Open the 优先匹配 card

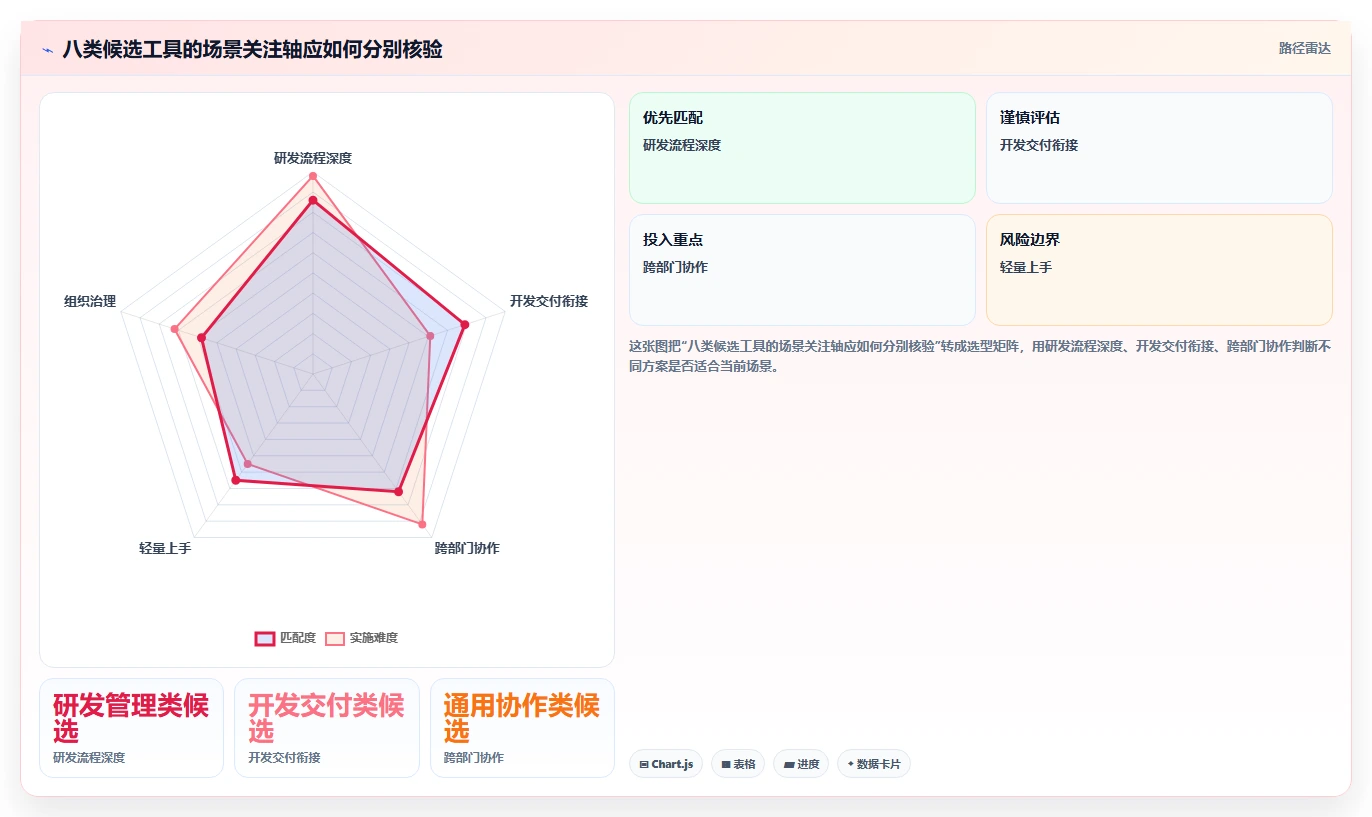[x=802, y=148]
